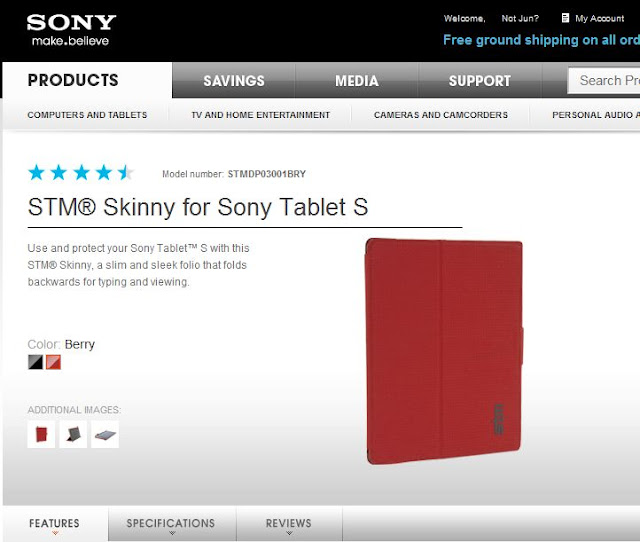Expand Computers and Tablets category
The width and height of the screenshot is (640, 542).
point(87,115)
